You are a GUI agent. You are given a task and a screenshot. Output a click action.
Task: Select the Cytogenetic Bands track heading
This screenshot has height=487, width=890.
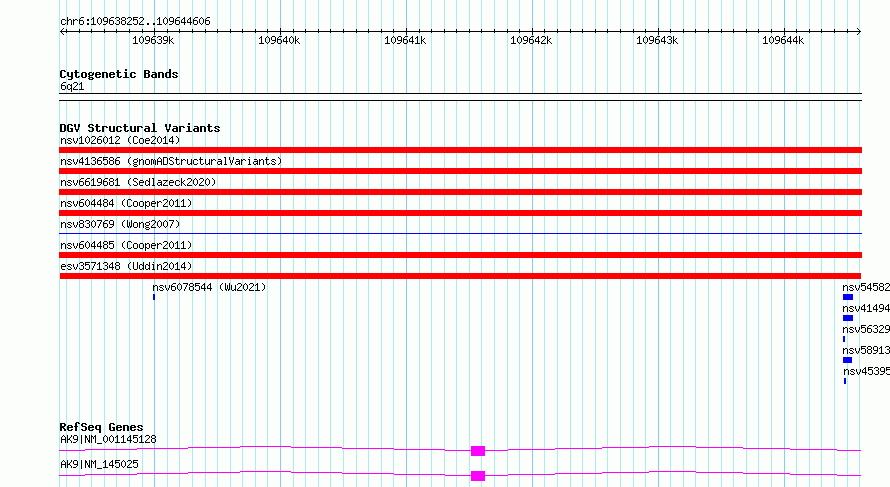(119, 74)
